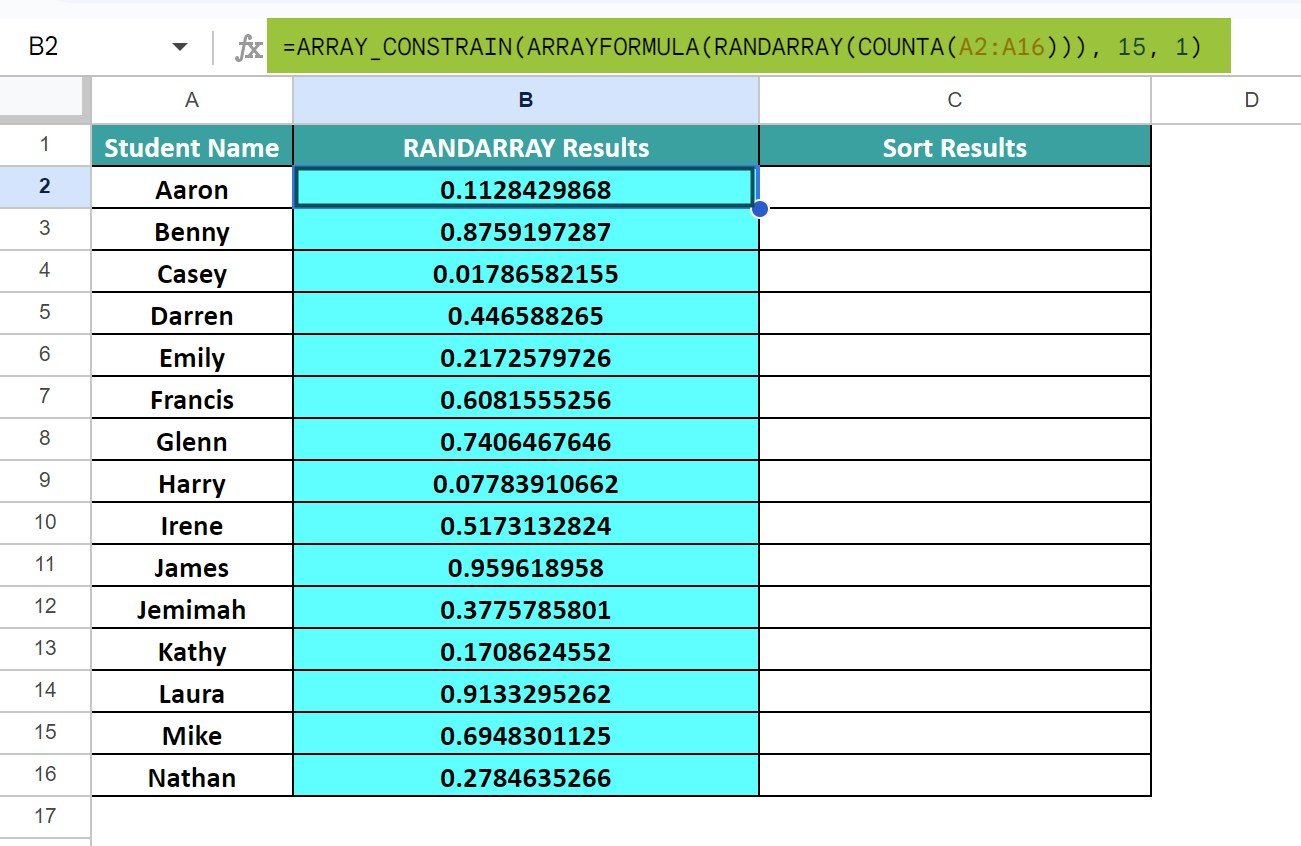Screen dimensions: 1301x846
Task: Click the Name Box showing B2
Action: 80,47
